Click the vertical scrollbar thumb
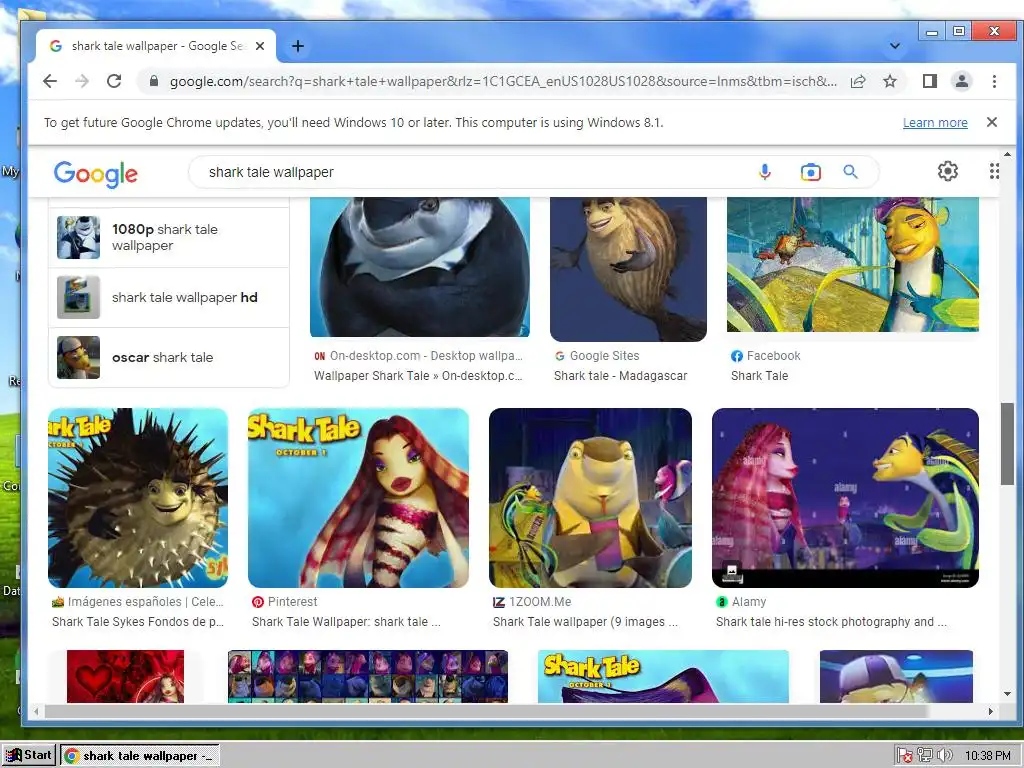This screenshot has width=1024, height=768. tap(1007, 444)
